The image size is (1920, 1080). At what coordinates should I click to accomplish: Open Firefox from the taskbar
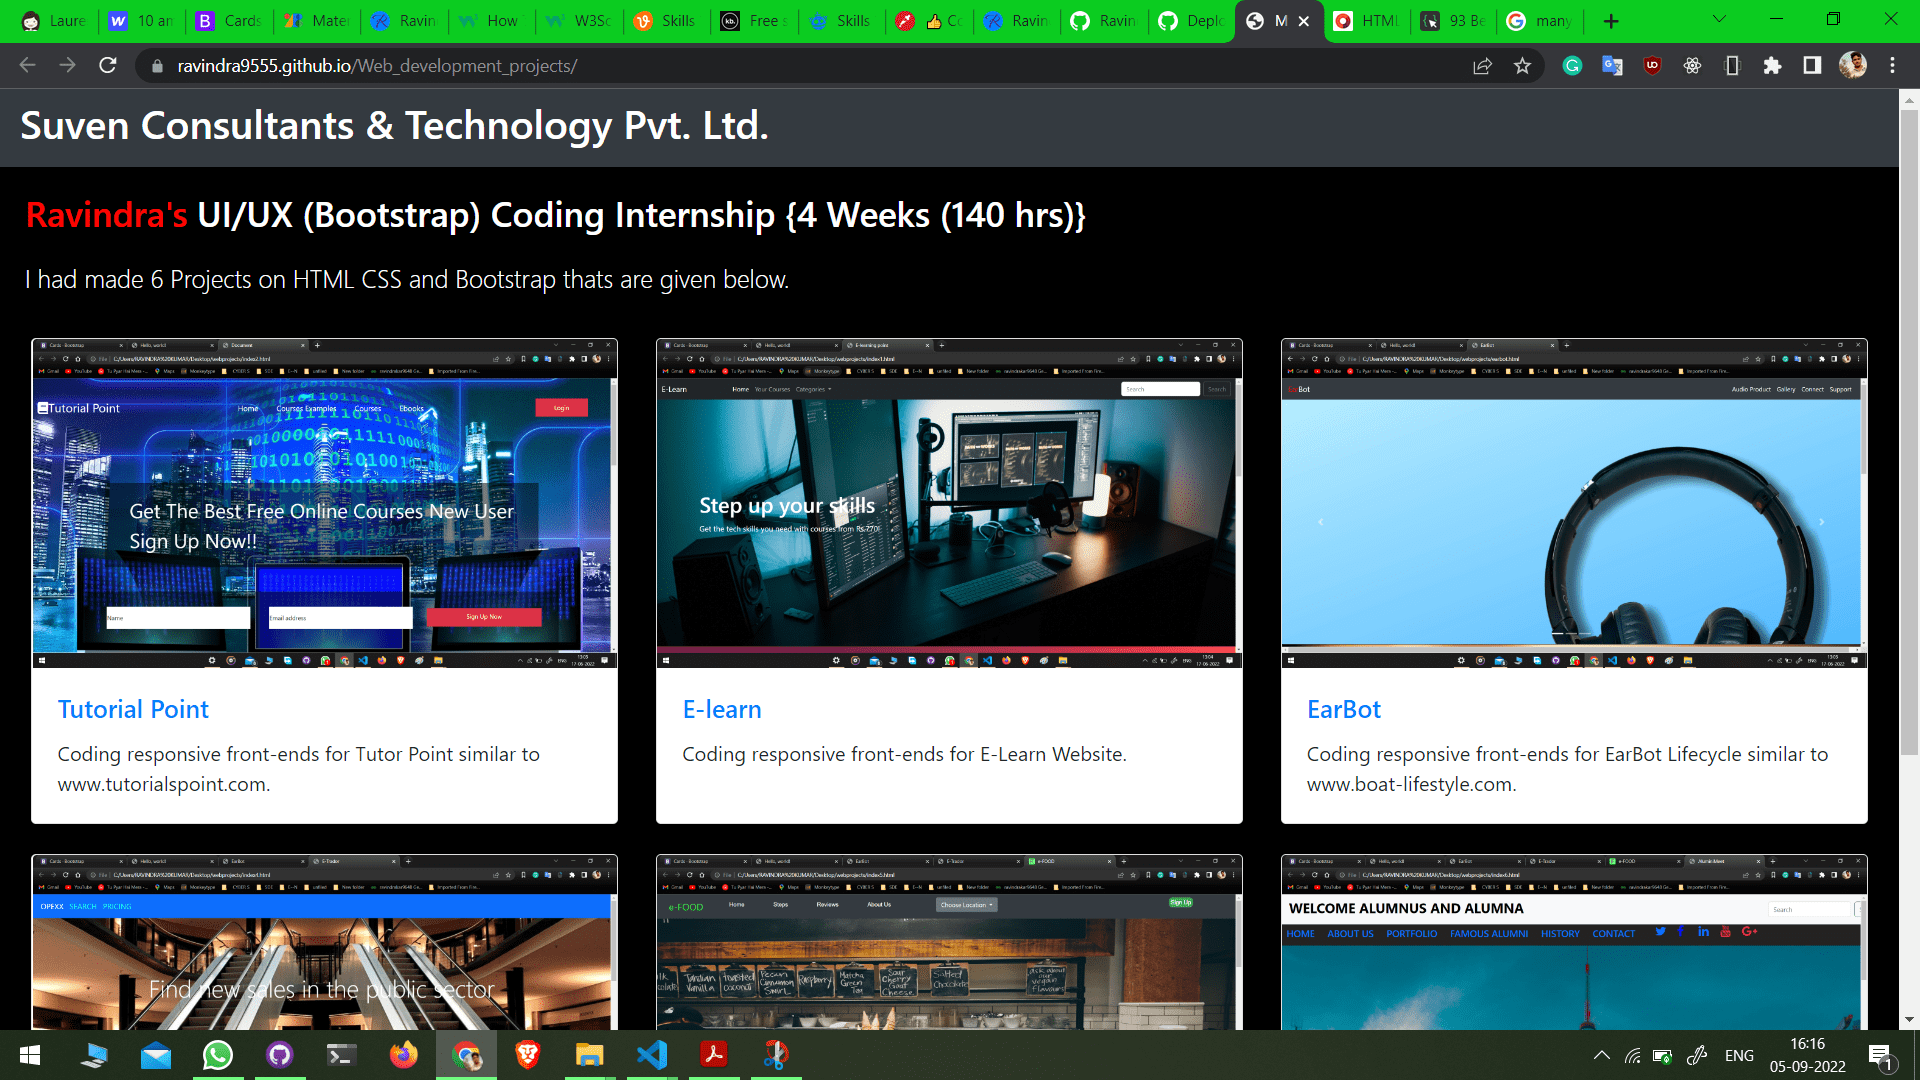click(404, 1055)
